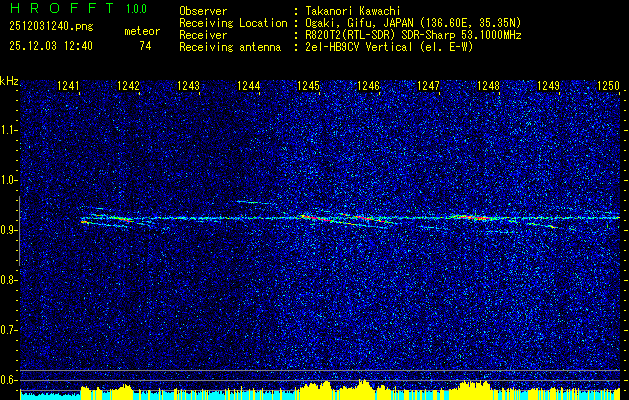This screenshot has height=400, width=629.
Task: Click the Observer field label
Action: coord(203,11)
